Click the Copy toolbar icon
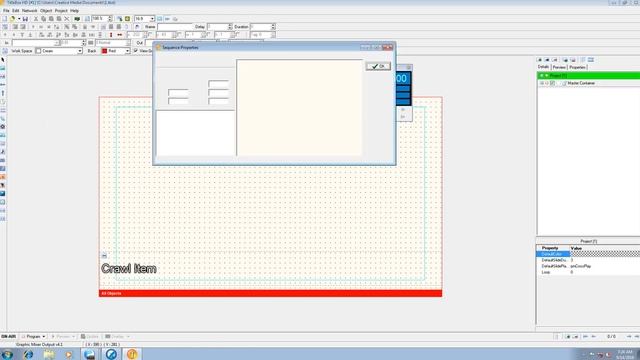Image resolution: width=640 pixels, height=360 pixels. tap(43, 19)
